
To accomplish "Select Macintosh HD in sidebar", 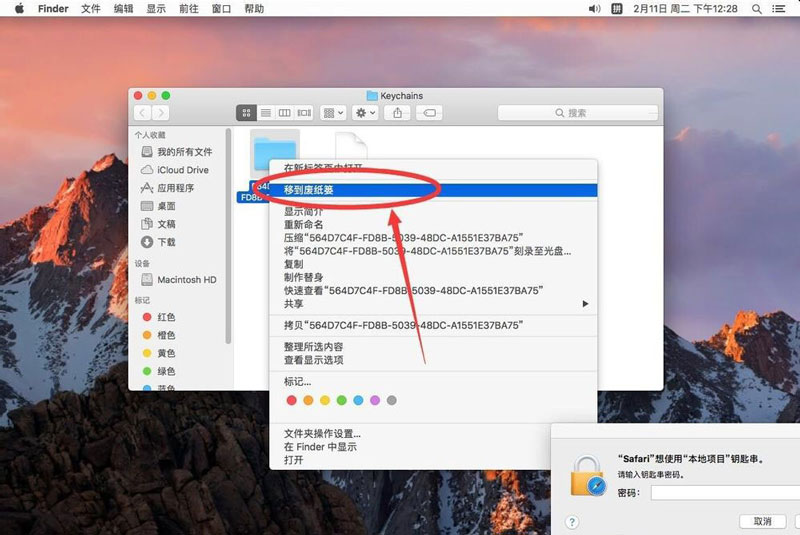I will pos(178,279).
